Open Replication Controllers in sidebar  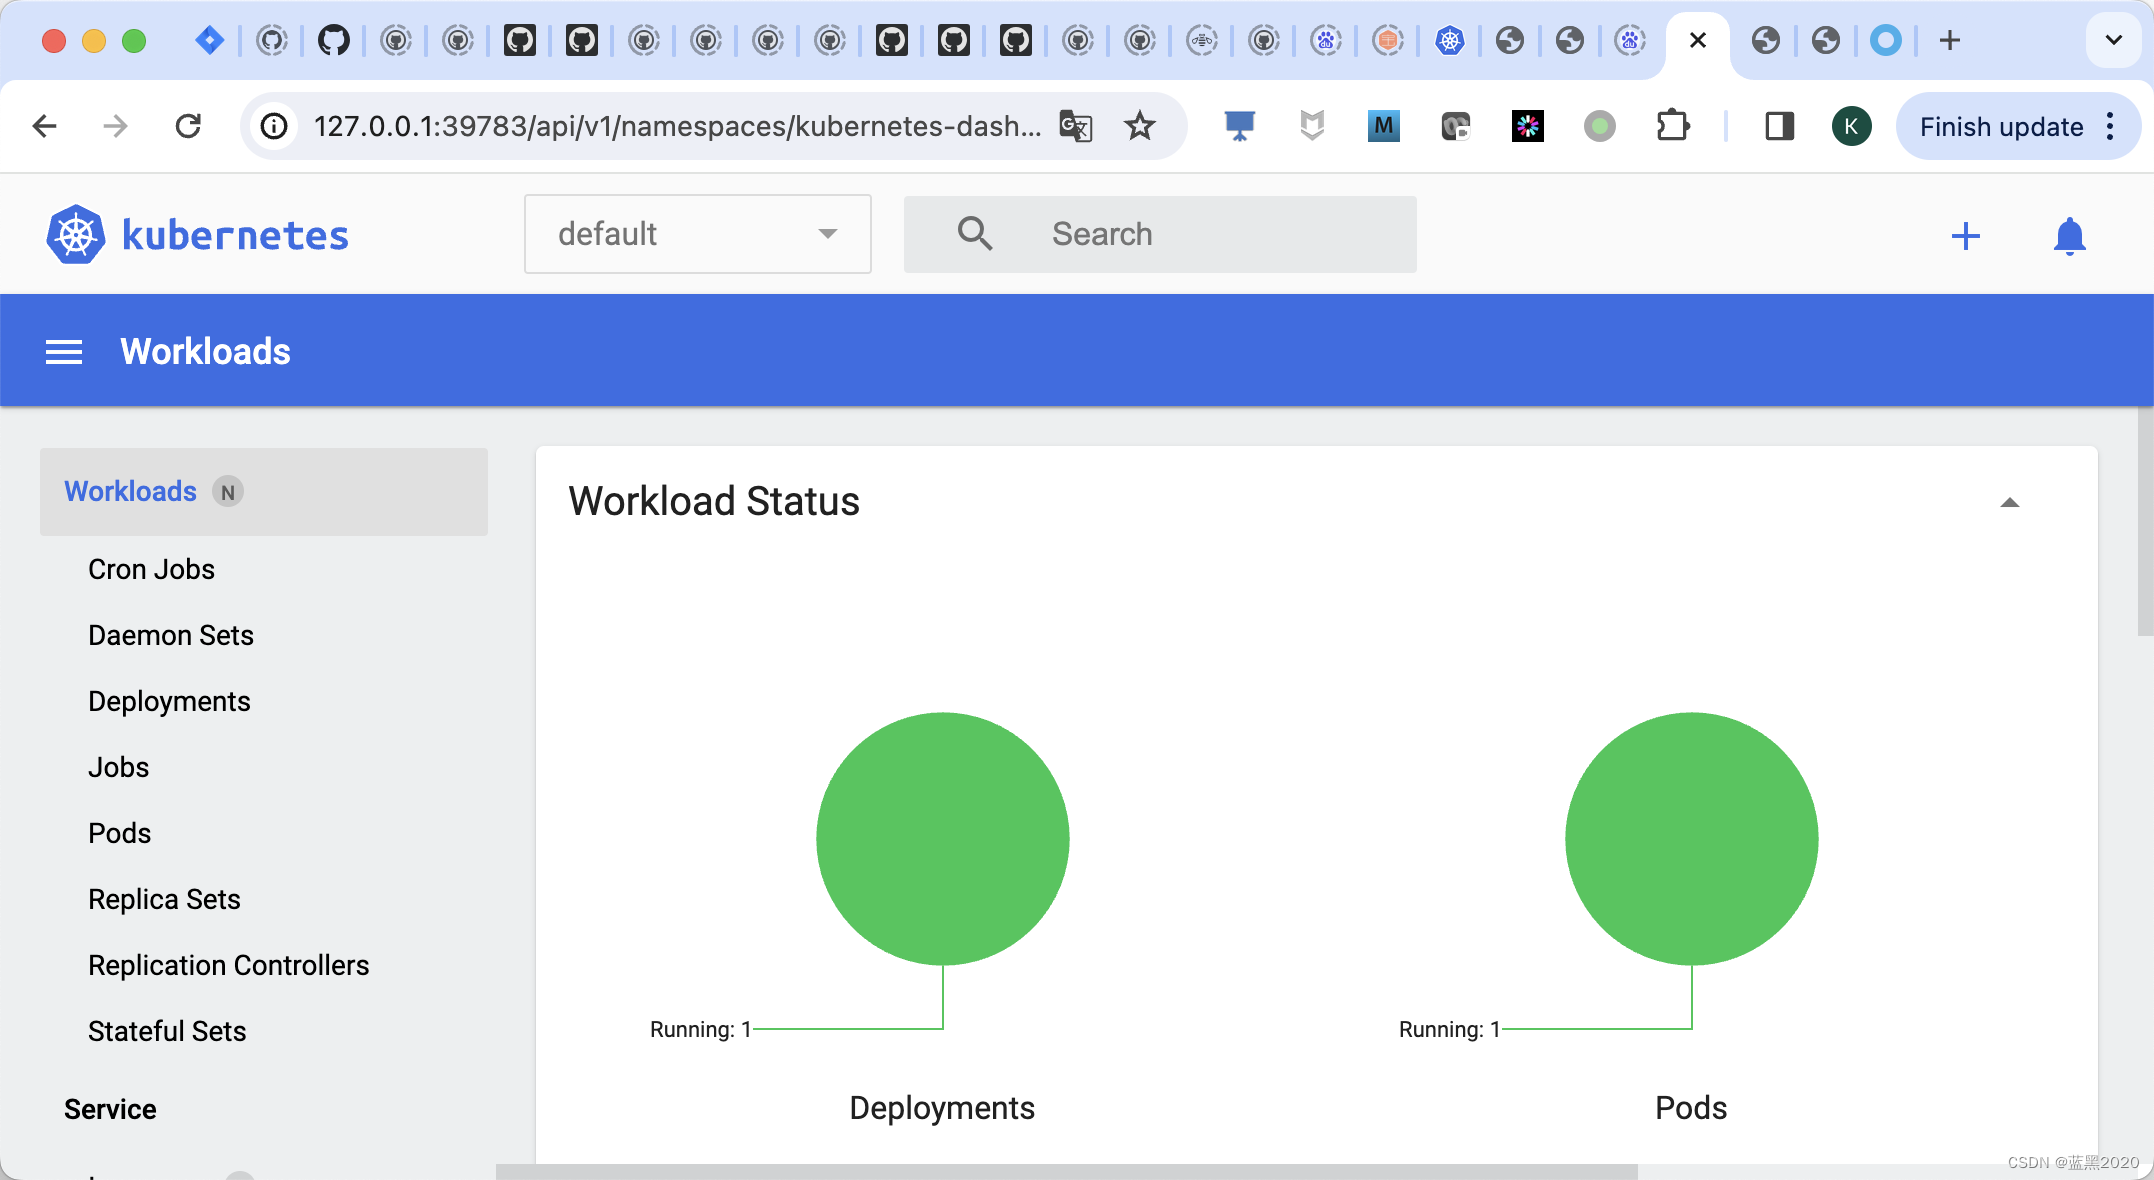(228, 965)
